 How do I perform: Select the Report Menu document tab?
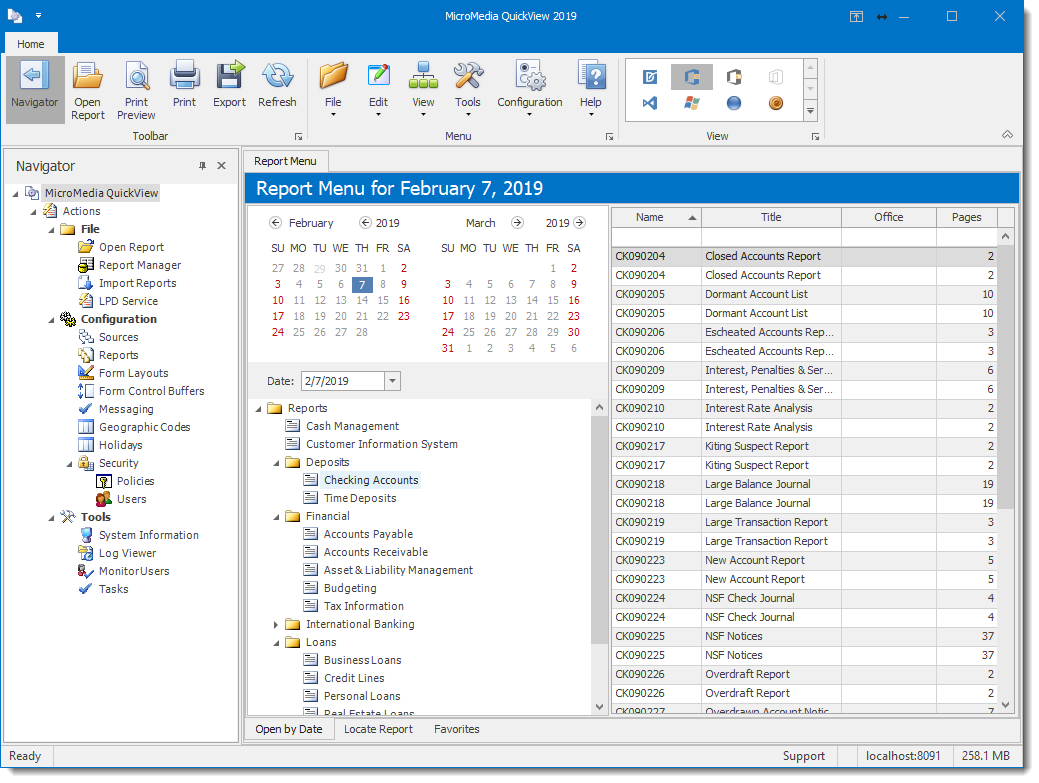tap(285, 161)
